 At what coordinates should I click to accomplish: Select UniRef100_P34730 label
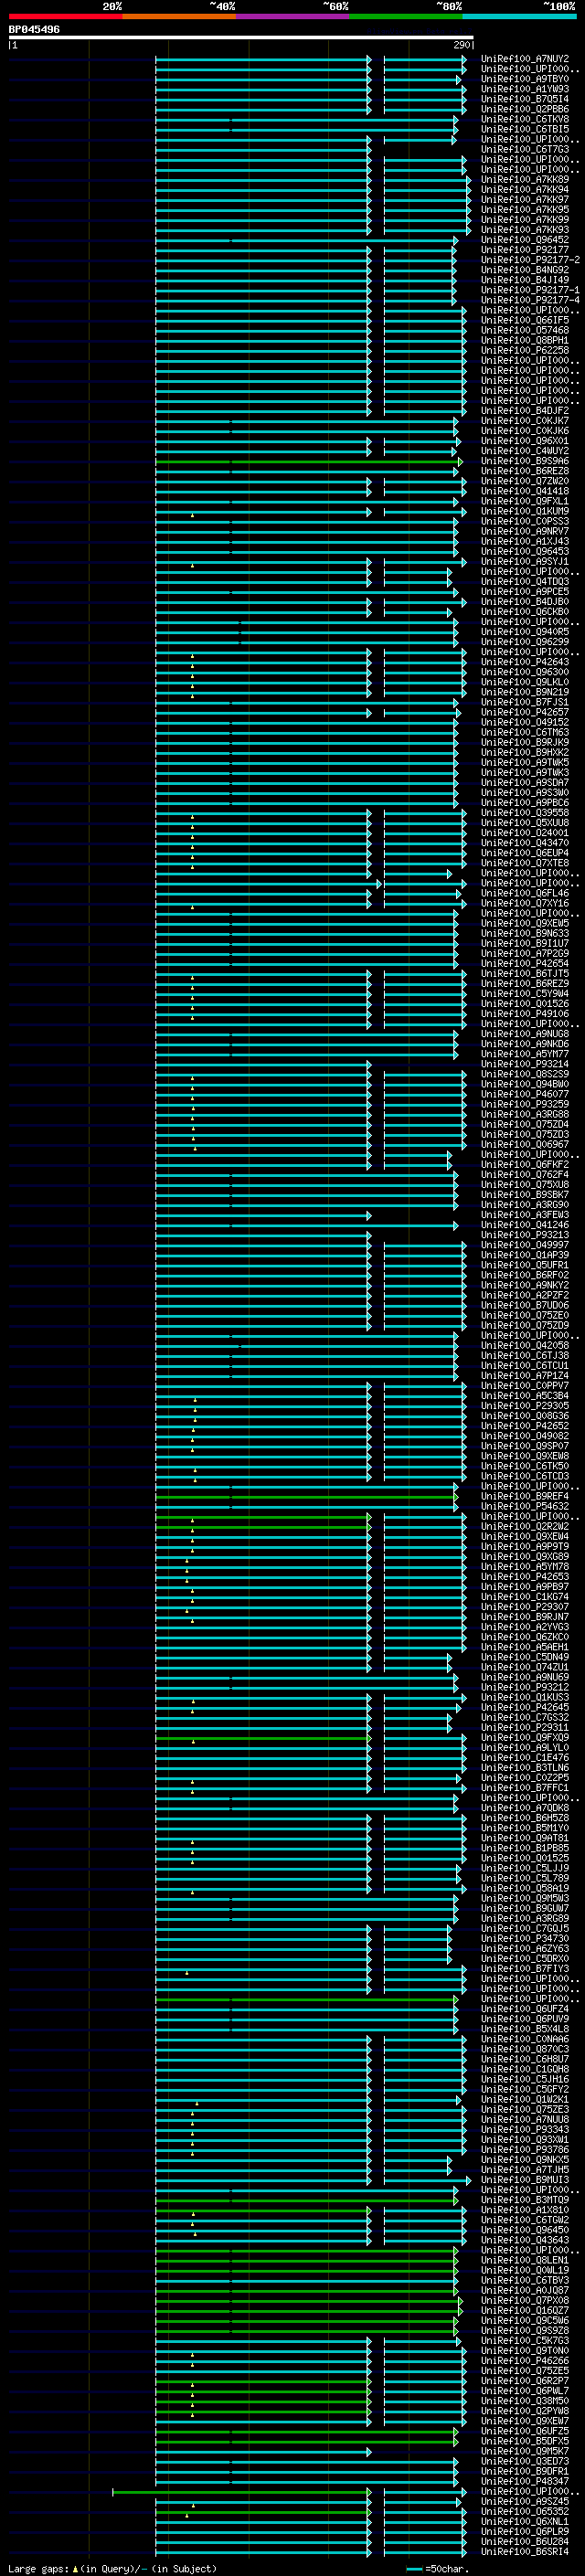coord(525,1939)
